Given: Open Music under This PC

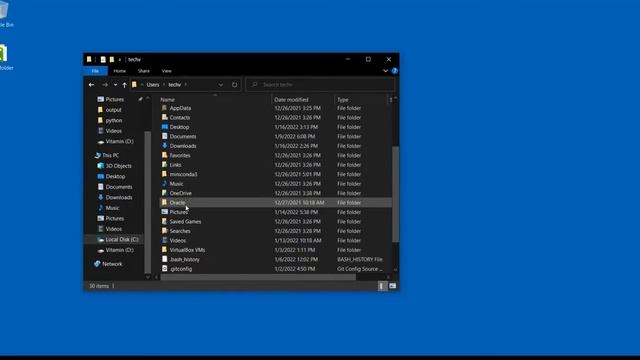Looking at the screenshot, I should (112, 208).
